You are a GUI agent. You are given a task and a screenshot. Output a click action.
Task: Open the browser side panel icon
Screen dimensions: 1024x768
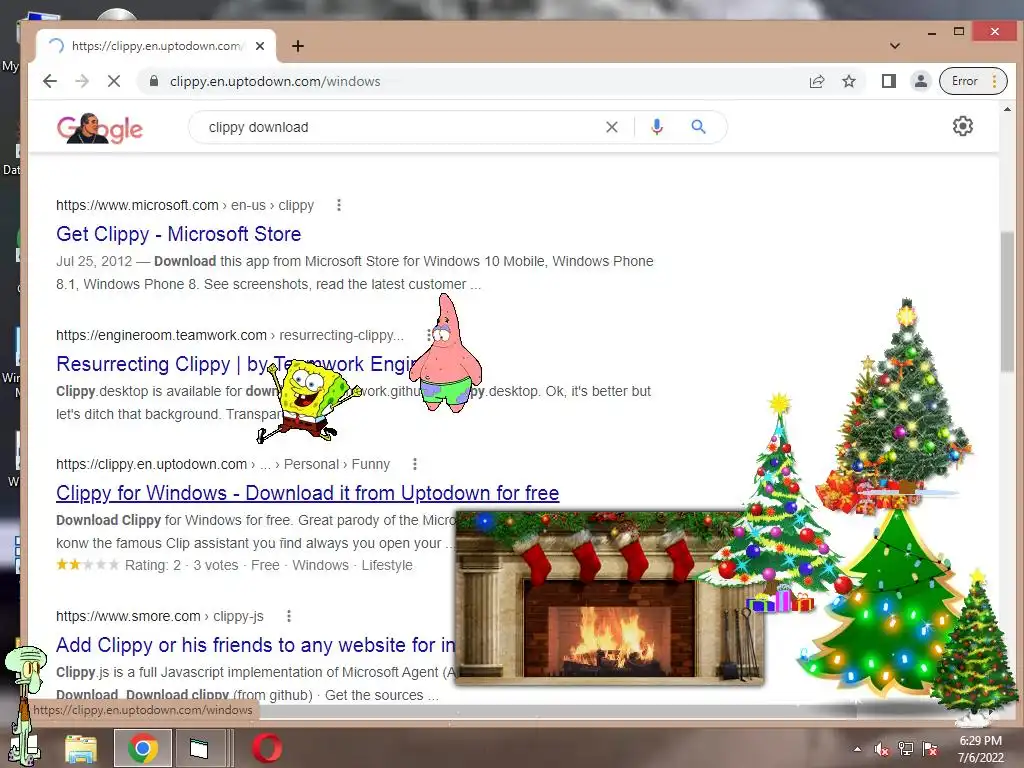888,81
